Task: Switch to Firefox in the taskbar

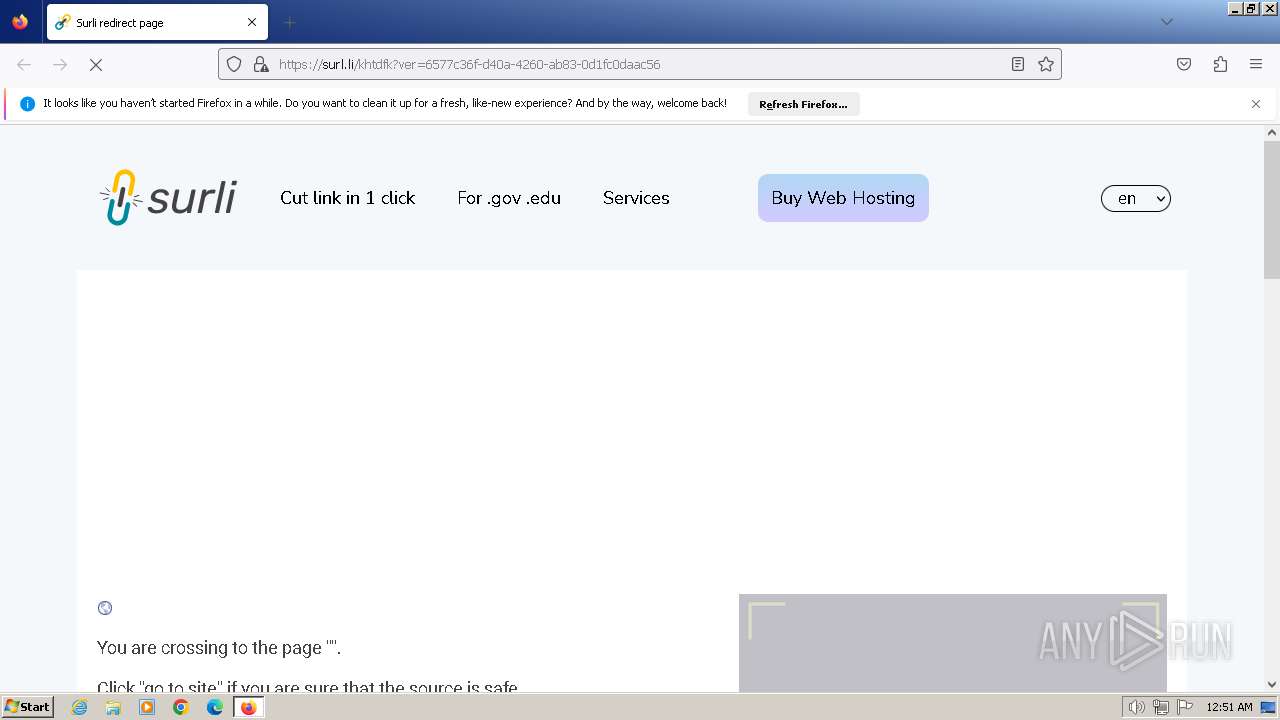Action: (x=248, y=707)
